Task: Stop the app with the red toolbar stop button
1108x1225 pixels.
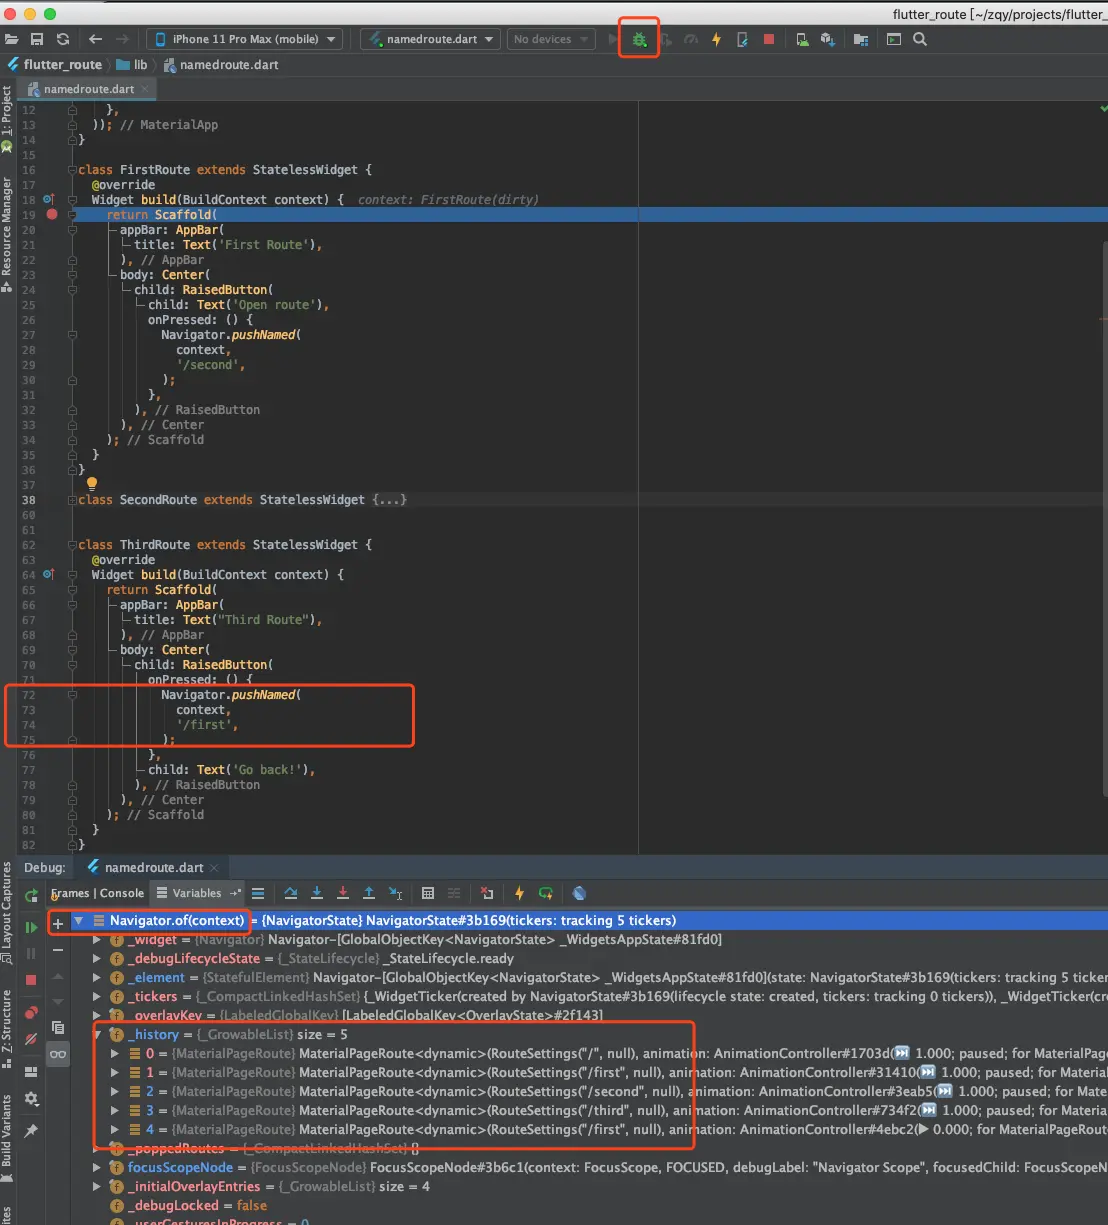Action: (x=768, y=40)
